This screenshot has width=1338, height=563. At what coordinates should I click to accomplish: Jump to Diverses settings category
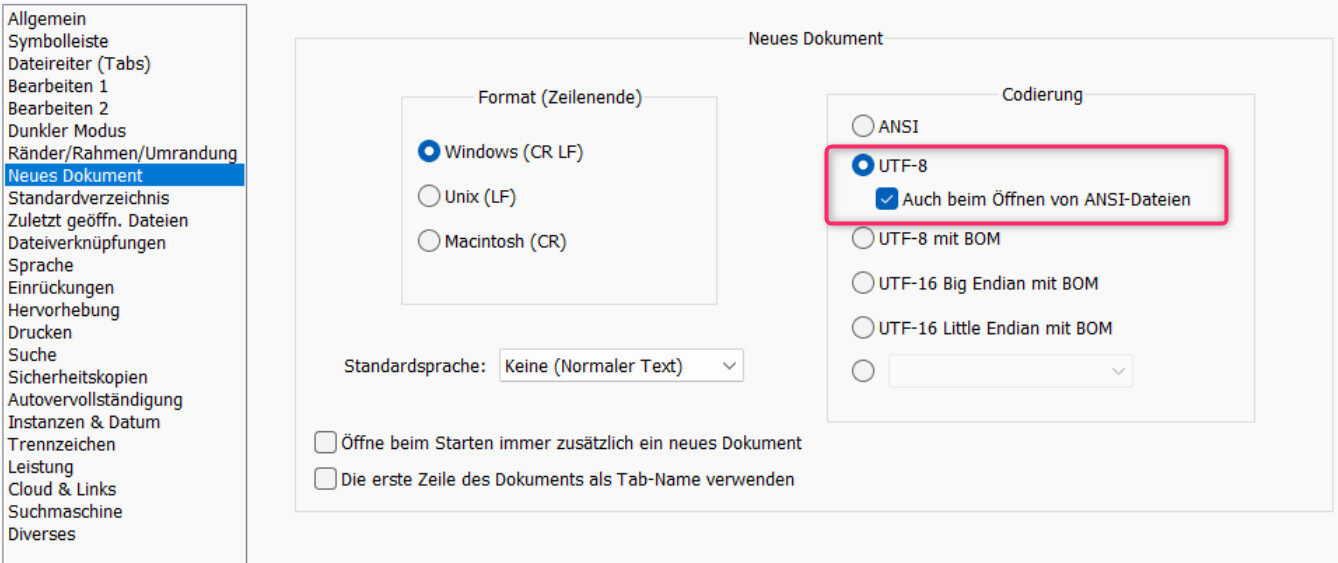point(42,534)
